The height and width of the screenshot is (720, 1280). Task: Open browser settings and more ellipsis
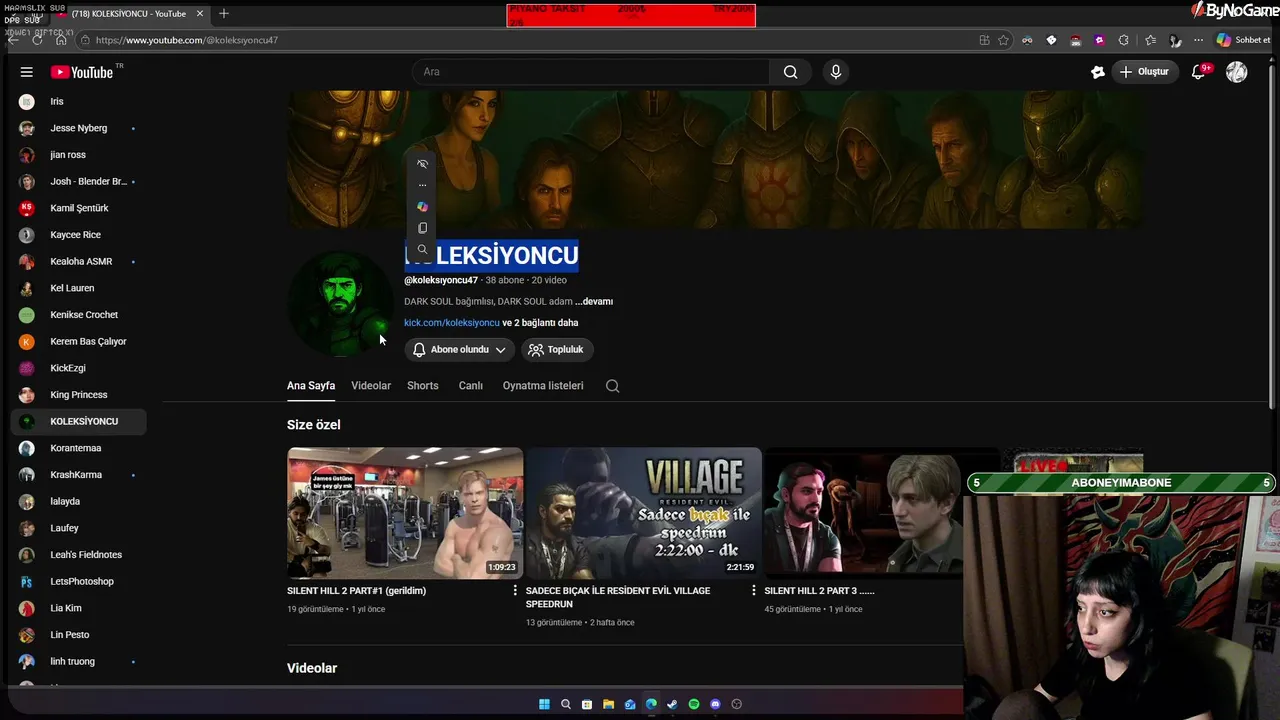[x=1198, y=40]
